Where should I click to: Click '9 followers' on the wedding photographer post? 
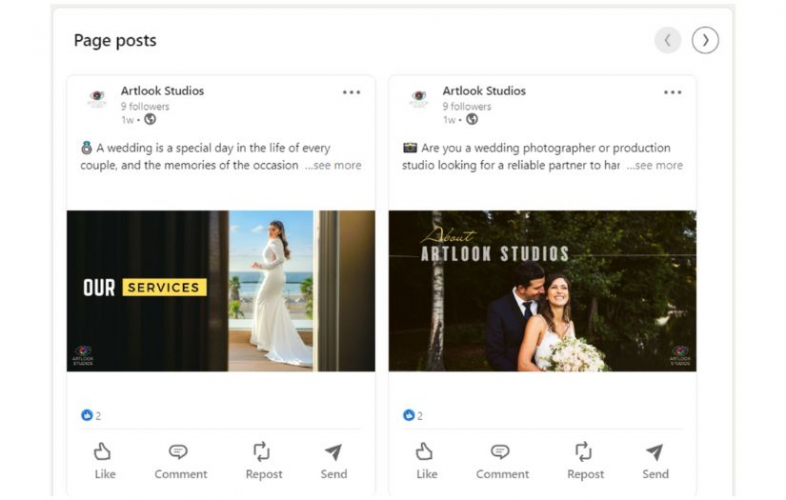click(467, 106)
